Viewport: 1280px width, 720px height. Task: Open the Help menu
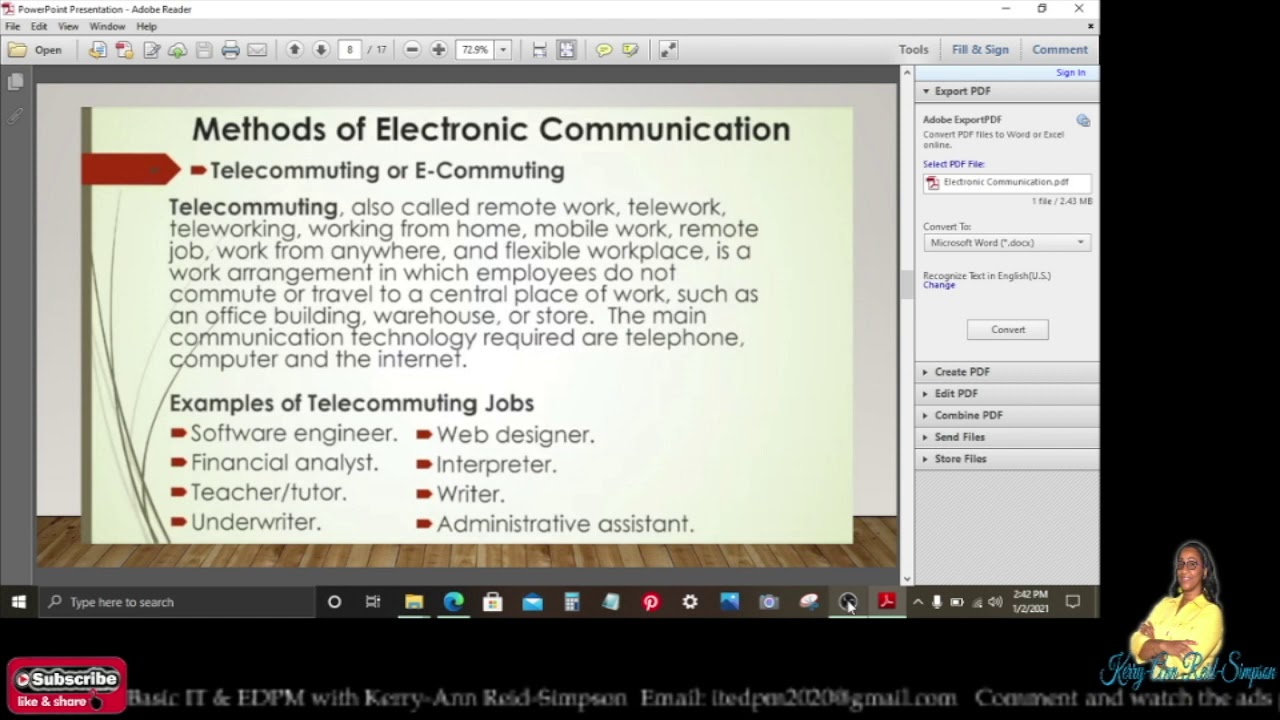click(146, 26)
